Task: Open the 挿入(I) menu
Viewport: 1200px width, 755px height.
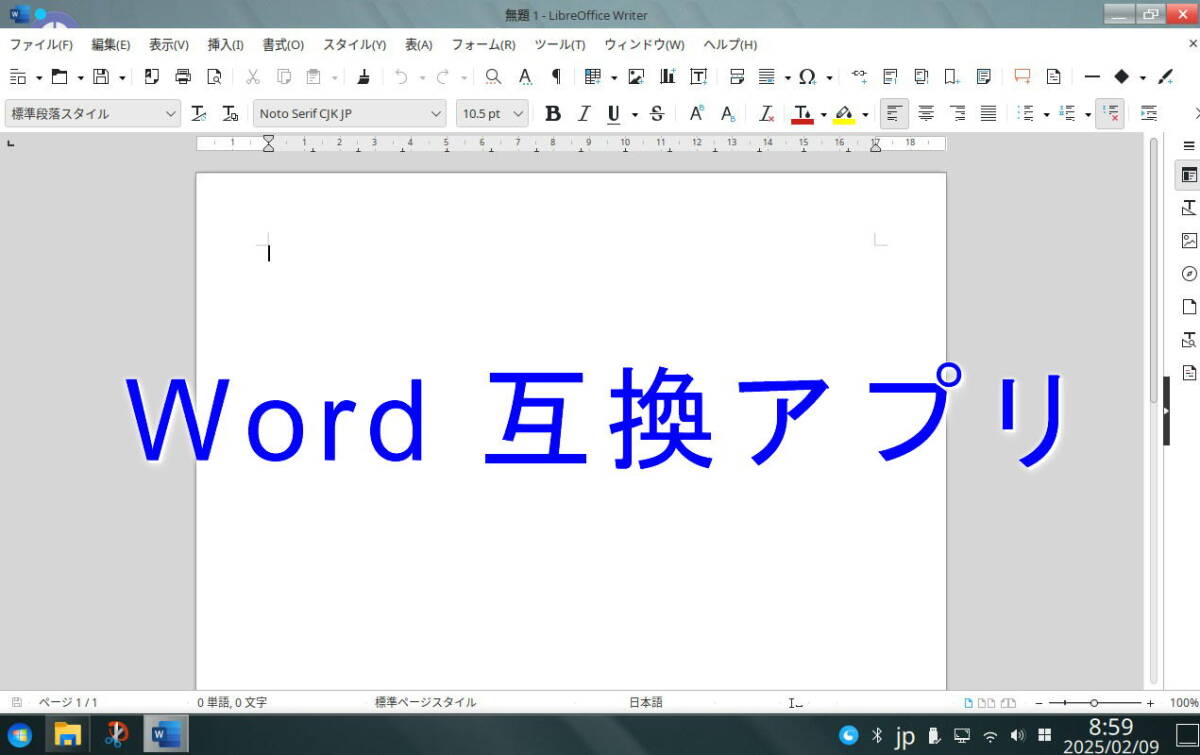Action: pos(225,44)
